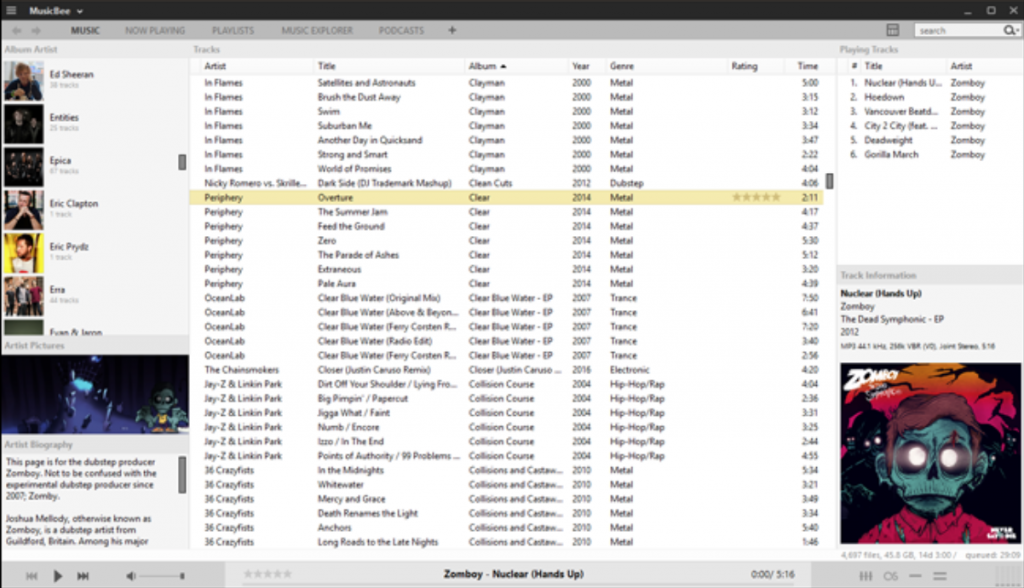The image size is (1024, 588).
Task: Grab the album artist list scrollbar handle
Action: [182, 162]
